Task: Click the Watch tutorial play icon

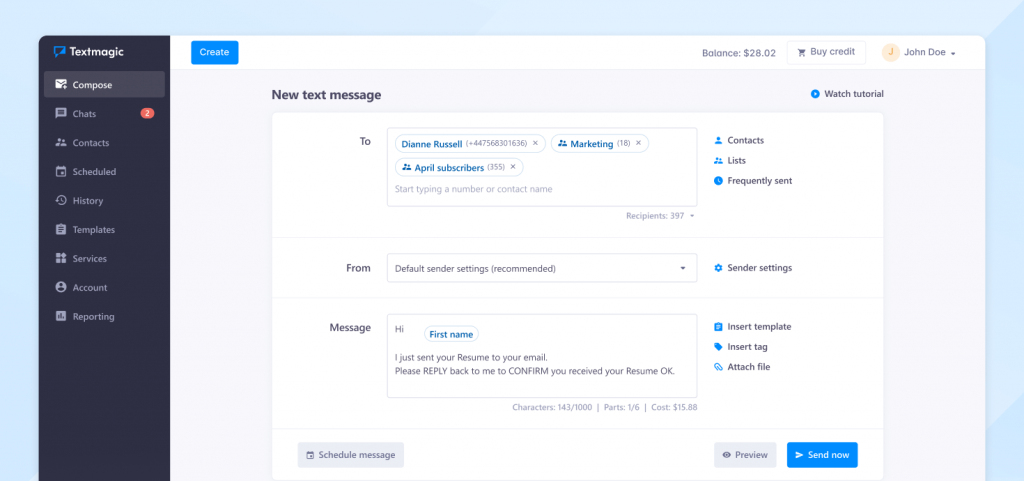Action: coord(815,94)
